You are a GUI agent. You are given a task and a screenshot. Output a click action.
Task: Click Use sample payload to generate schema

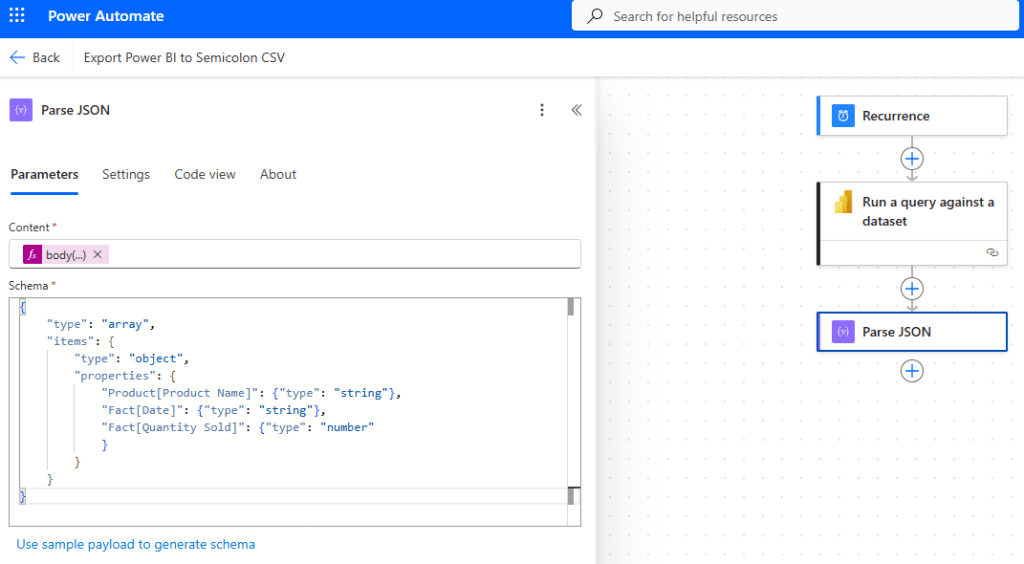click(x=136, y=544)
